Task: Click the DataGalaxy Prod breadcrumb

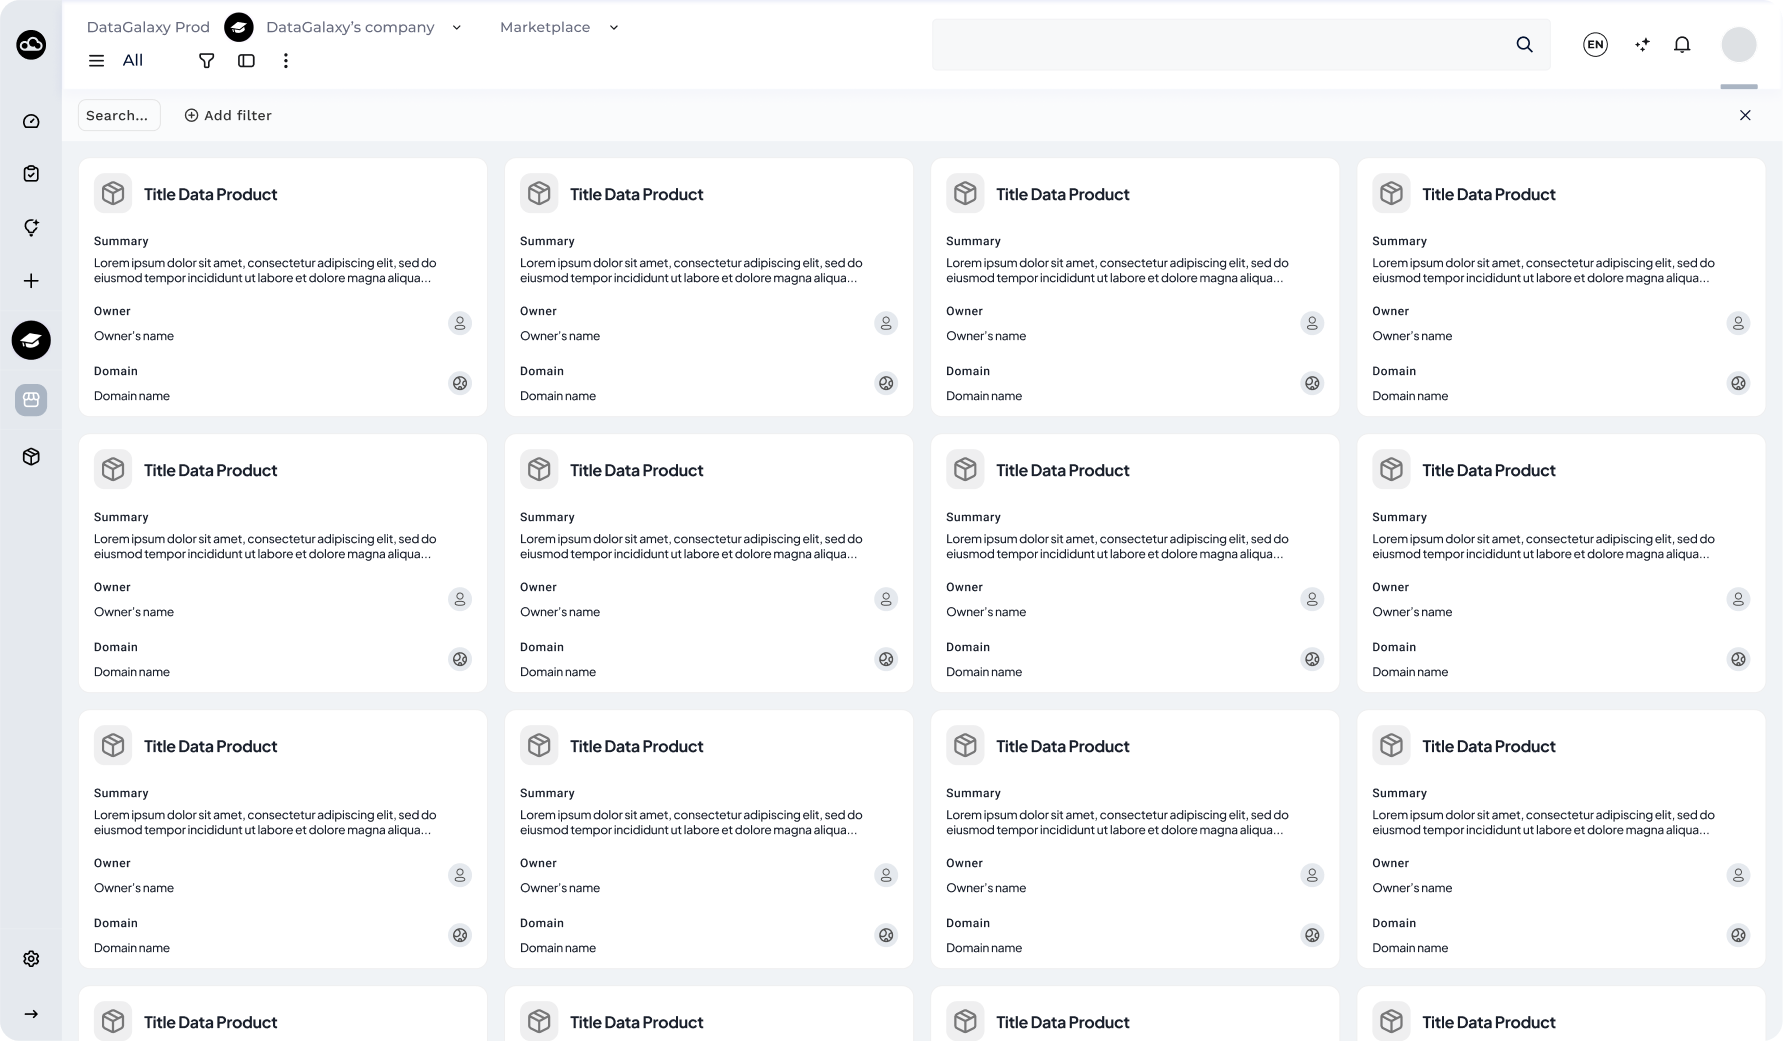Action: (148, 27)
